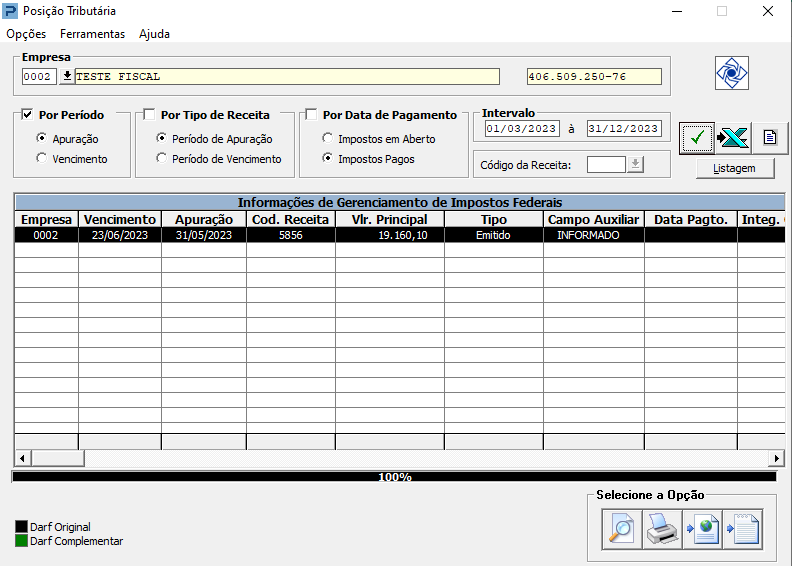The image size is (792, 566).
Task: Click the Vencimento column header
Action: [x=120, y=220]
